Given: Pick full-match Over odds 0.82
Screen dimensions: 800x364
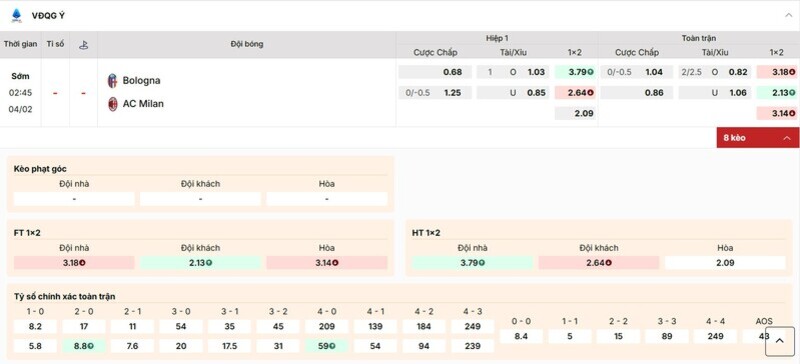Looking at the screenshot, I should (x=715, y=72).
